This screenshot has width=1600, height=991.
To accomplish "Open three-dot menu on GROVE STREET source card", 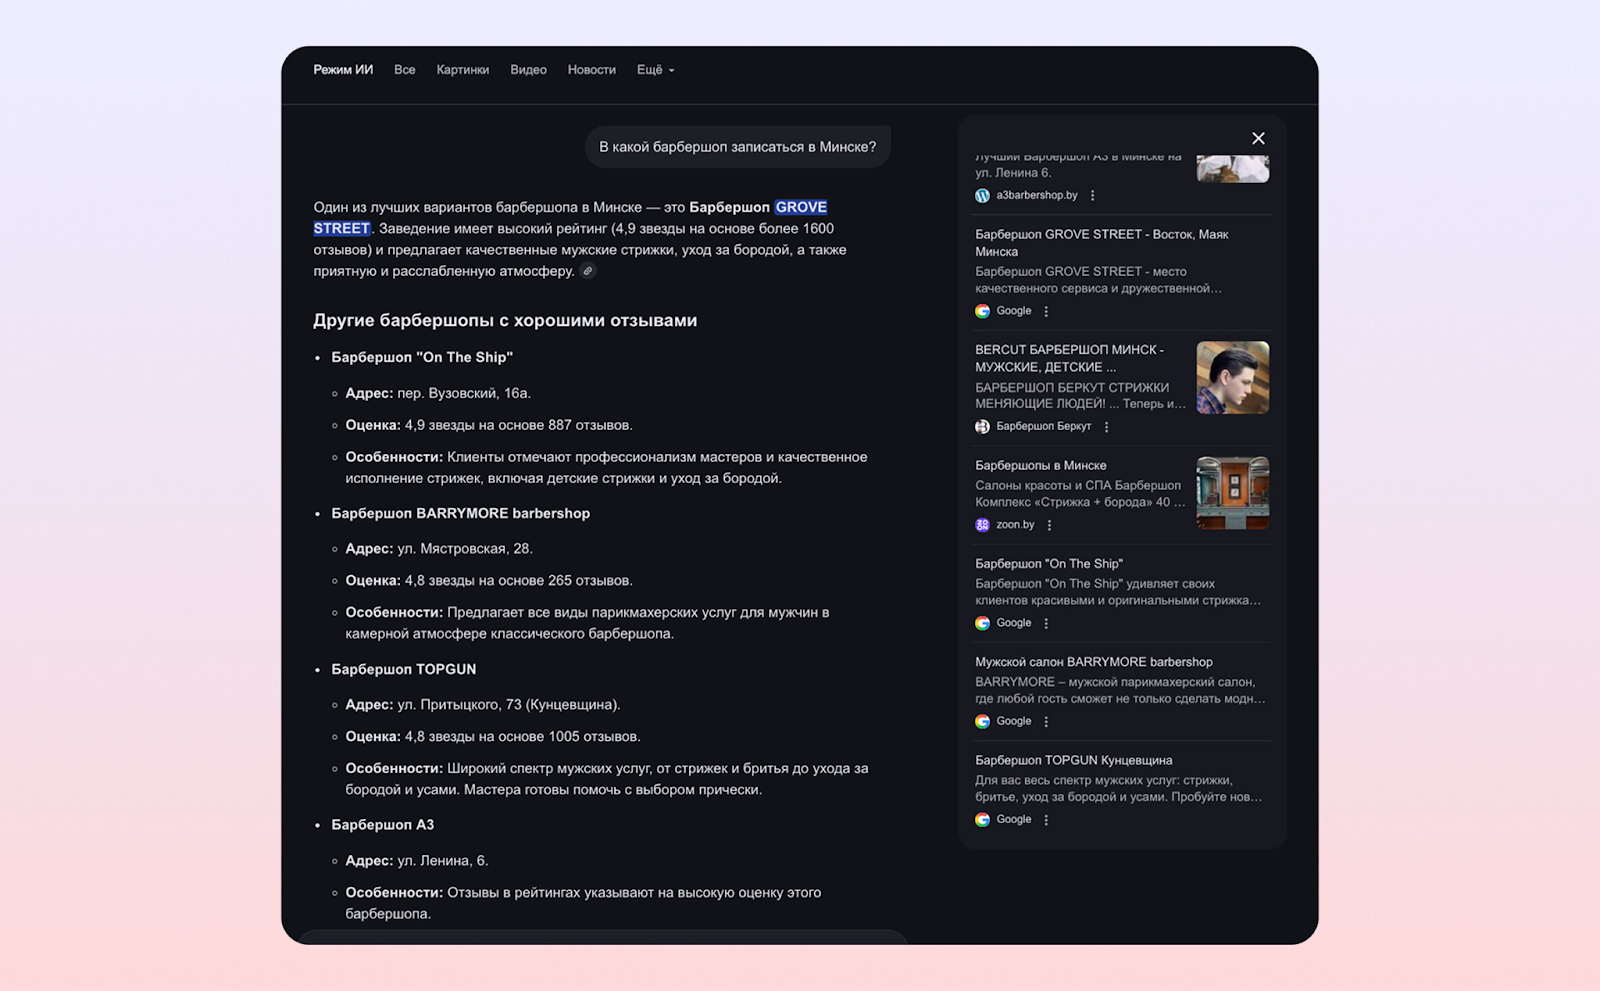I will (x=1046, y=311).
